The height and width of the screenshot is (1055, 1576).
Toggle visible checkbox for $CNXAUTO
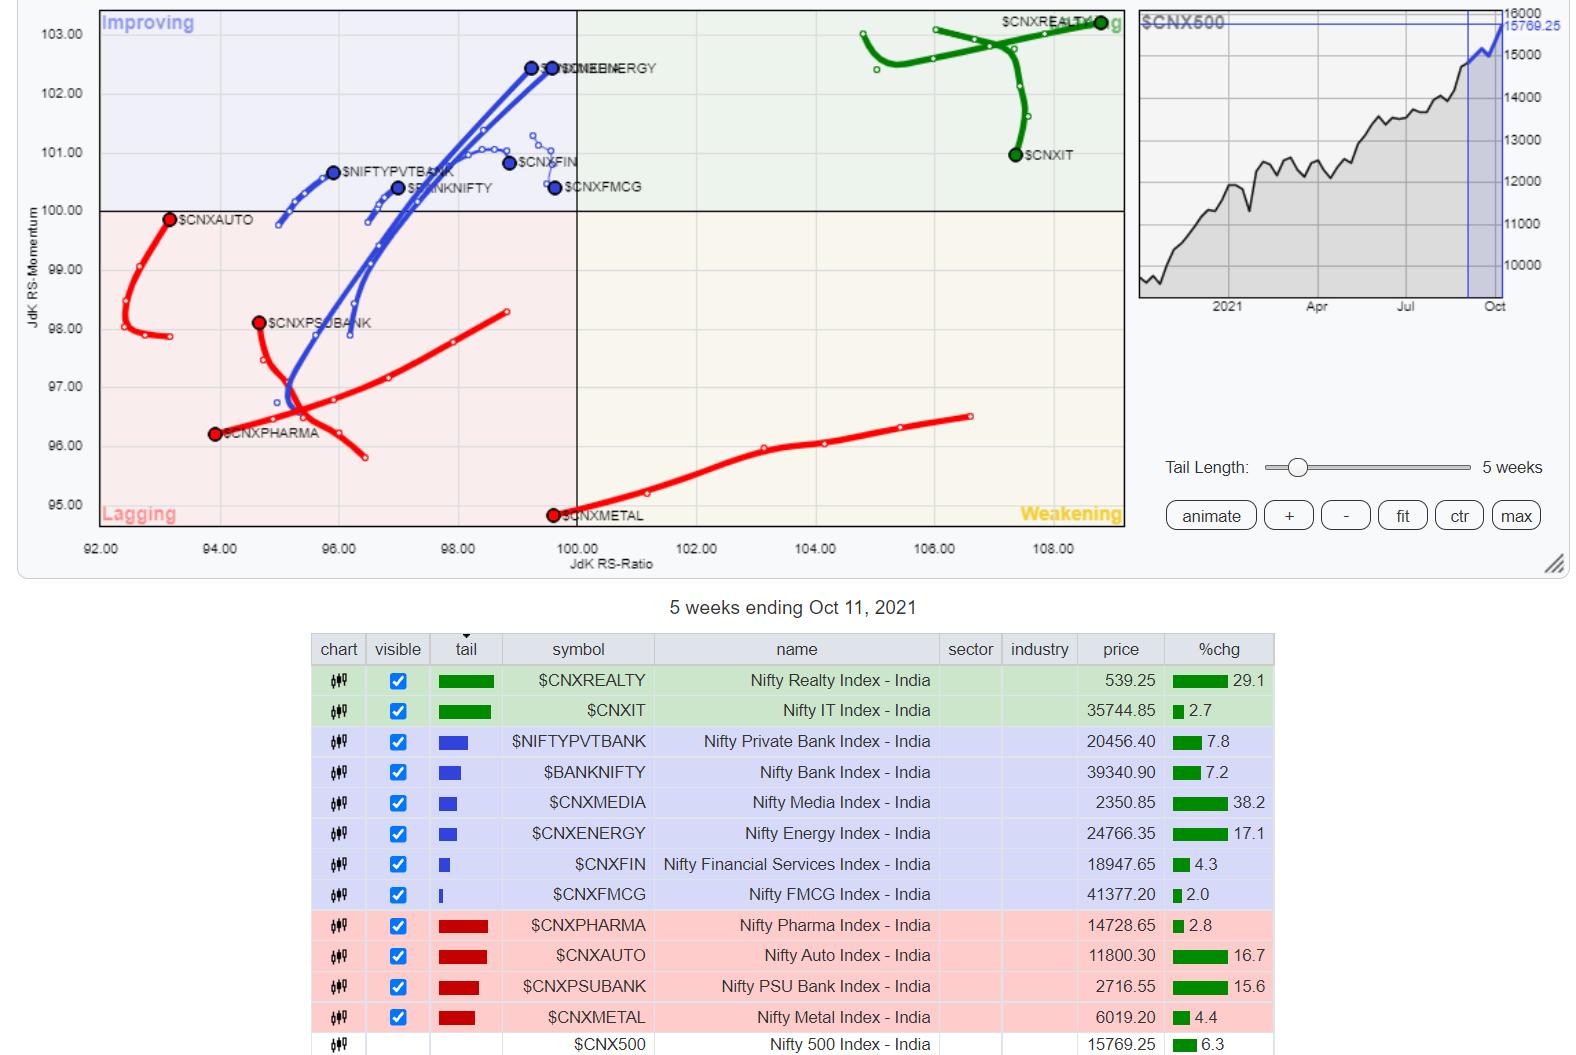pyautogui.click(x=398, y=956)
